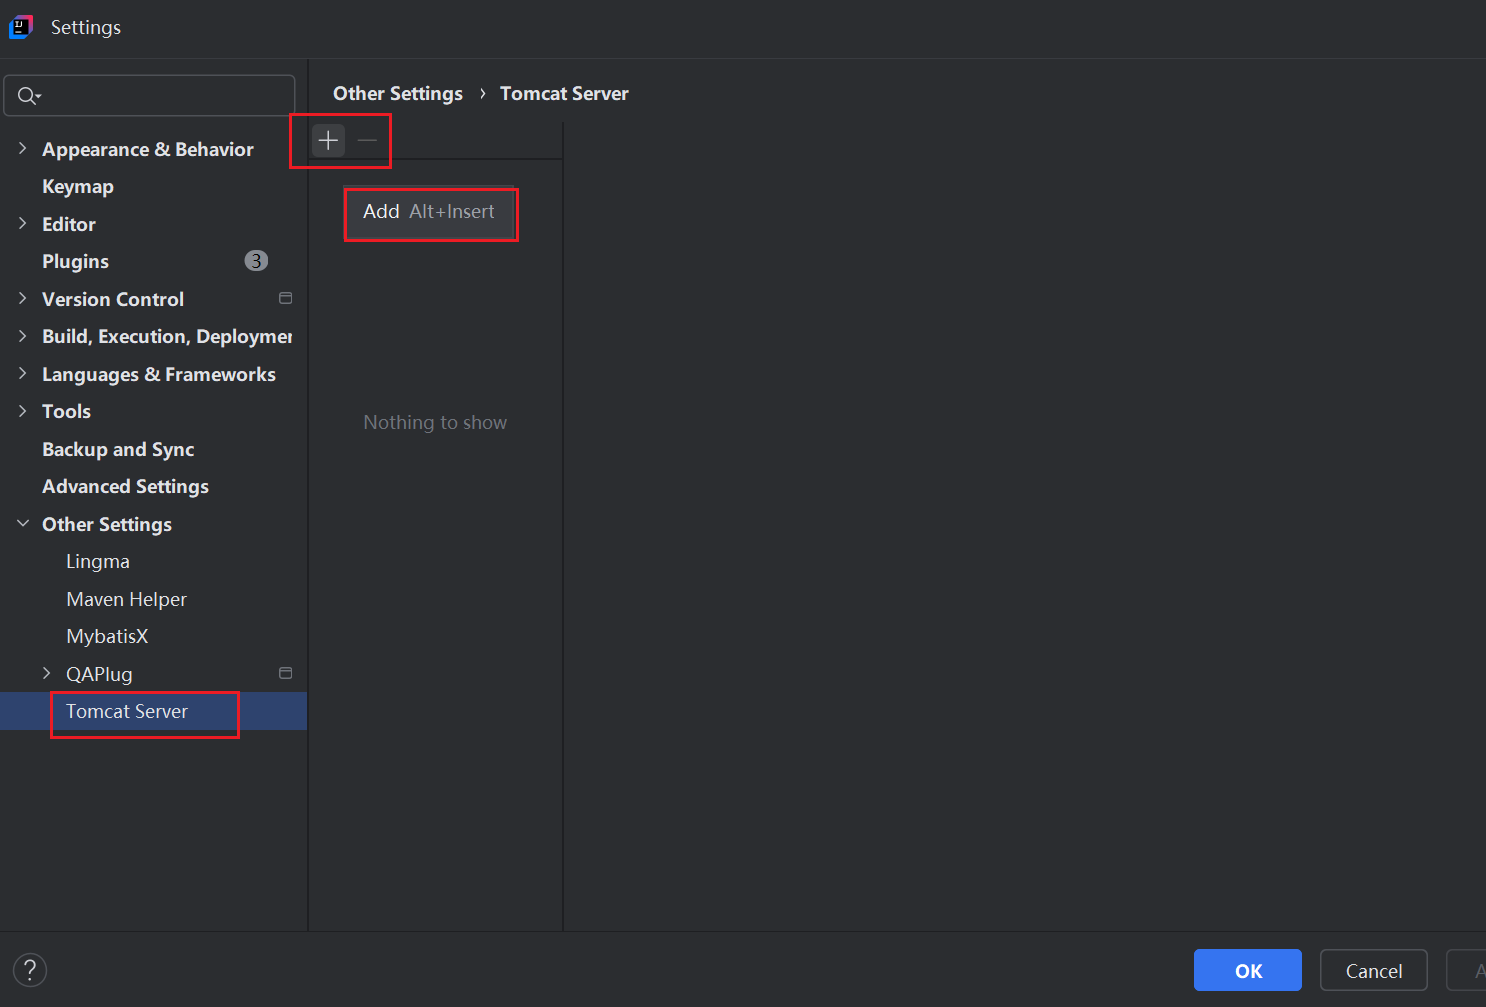Click the plus Add server icon

point(328,140)
